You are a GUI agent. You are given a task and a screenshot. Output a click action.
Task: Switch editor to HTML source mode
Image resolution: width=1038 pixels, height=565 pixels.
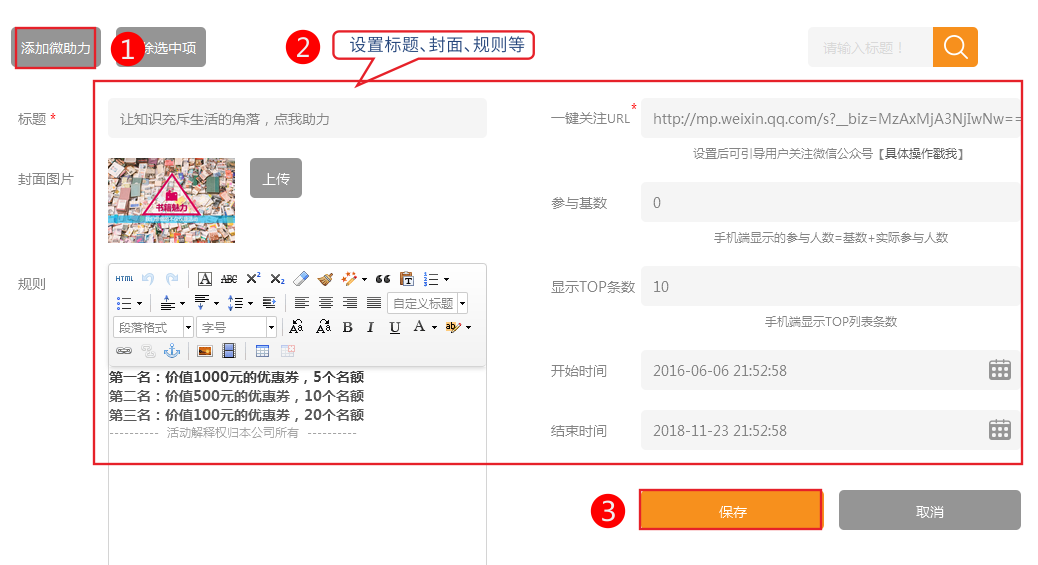click(x=124, y=279)
